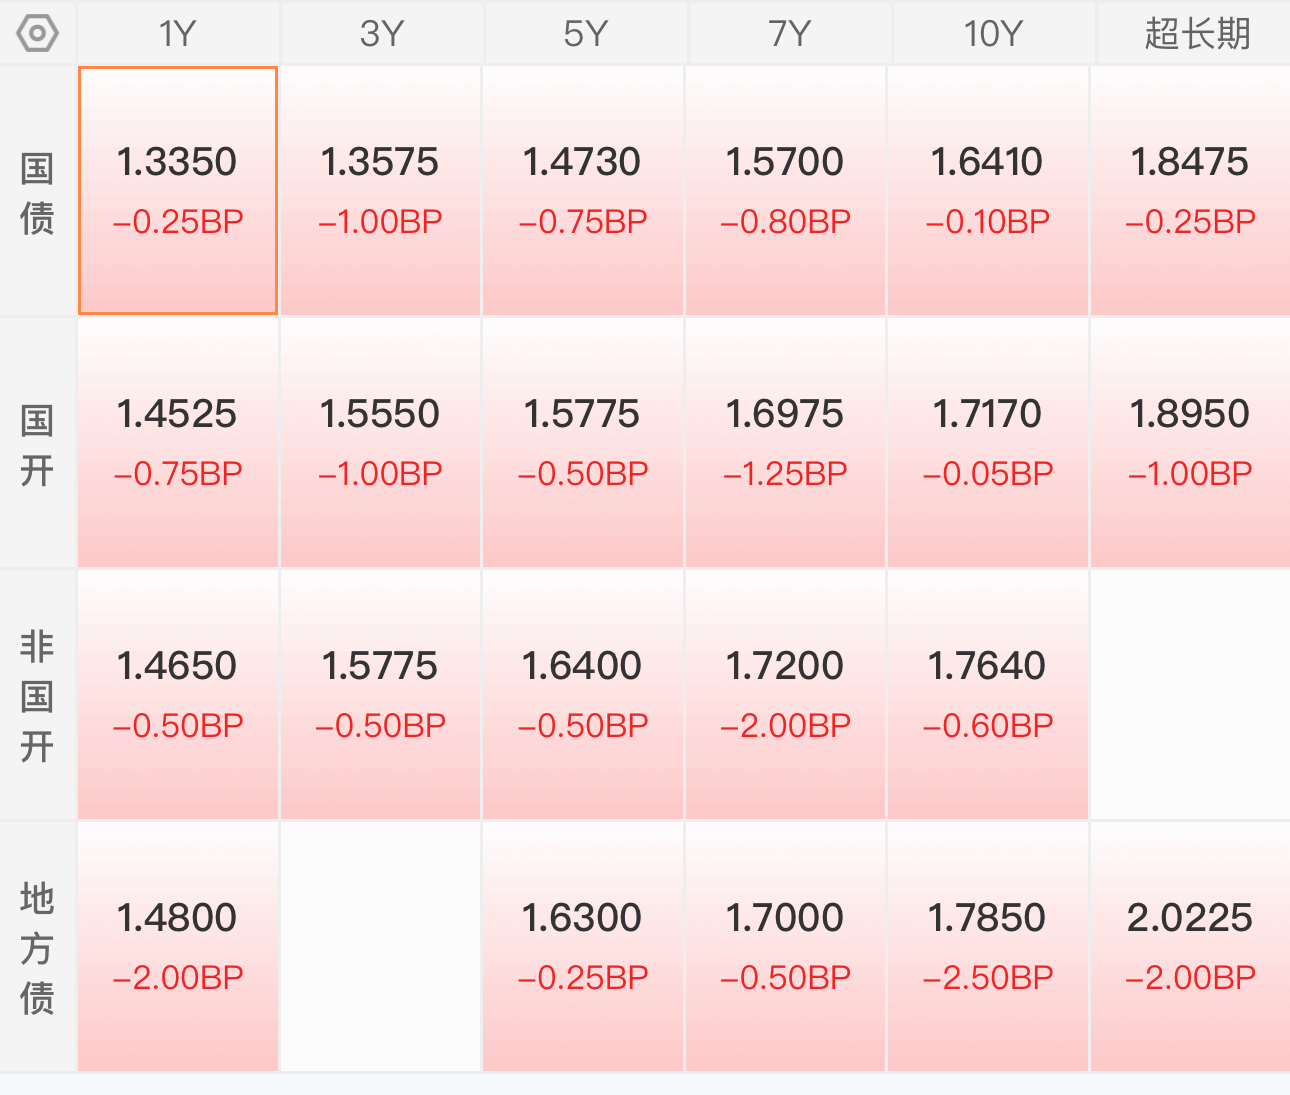Viewport: 1290px width, 1095px height.
Task: Open 国债 超长期 cell 1.8475
Action: (x=1190, y=191)
